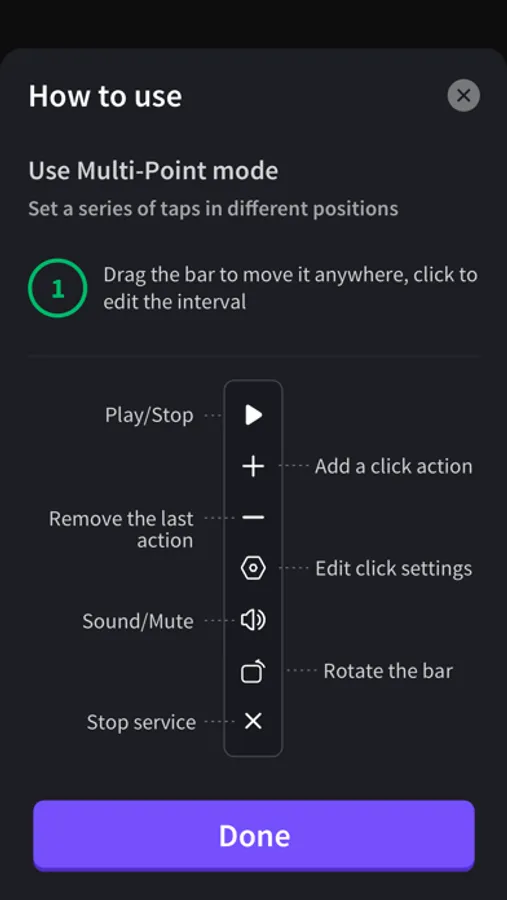
Task: Click the How to use title
Action: point(105,95)
